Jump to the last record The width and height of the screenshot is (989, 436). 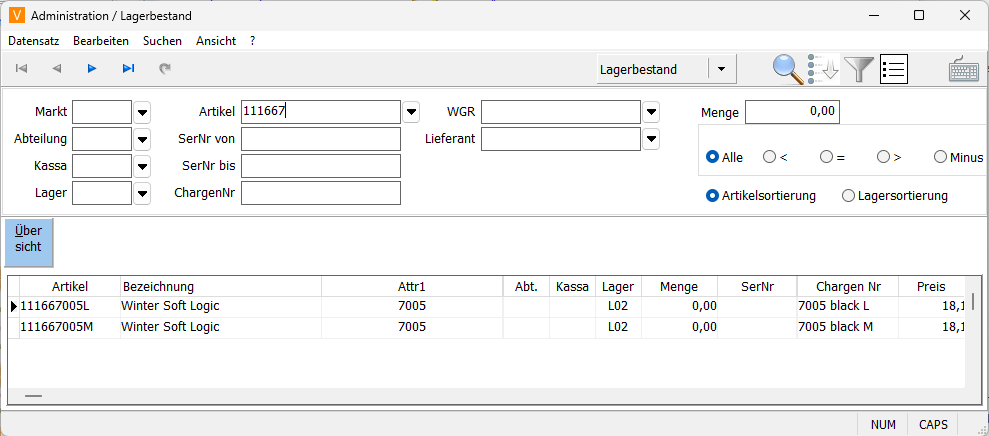[128, 69]
